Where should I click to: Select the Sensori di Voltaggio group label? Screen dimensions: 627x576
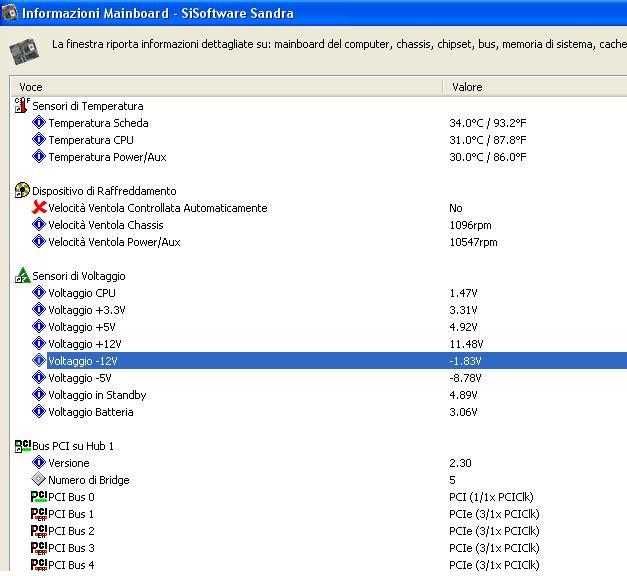click(x=79, y=276)
